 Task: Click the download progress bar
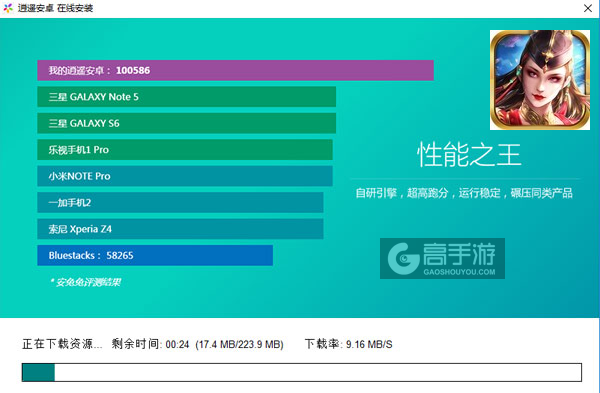[x=302, y=372]
